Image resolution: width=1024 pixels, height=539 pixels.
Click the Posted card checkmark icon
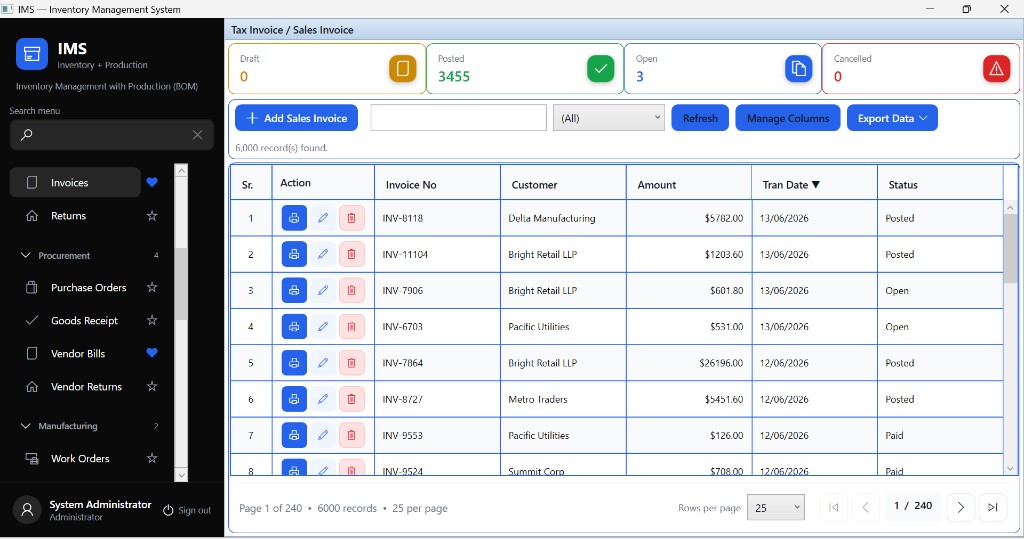pos(601,69)
